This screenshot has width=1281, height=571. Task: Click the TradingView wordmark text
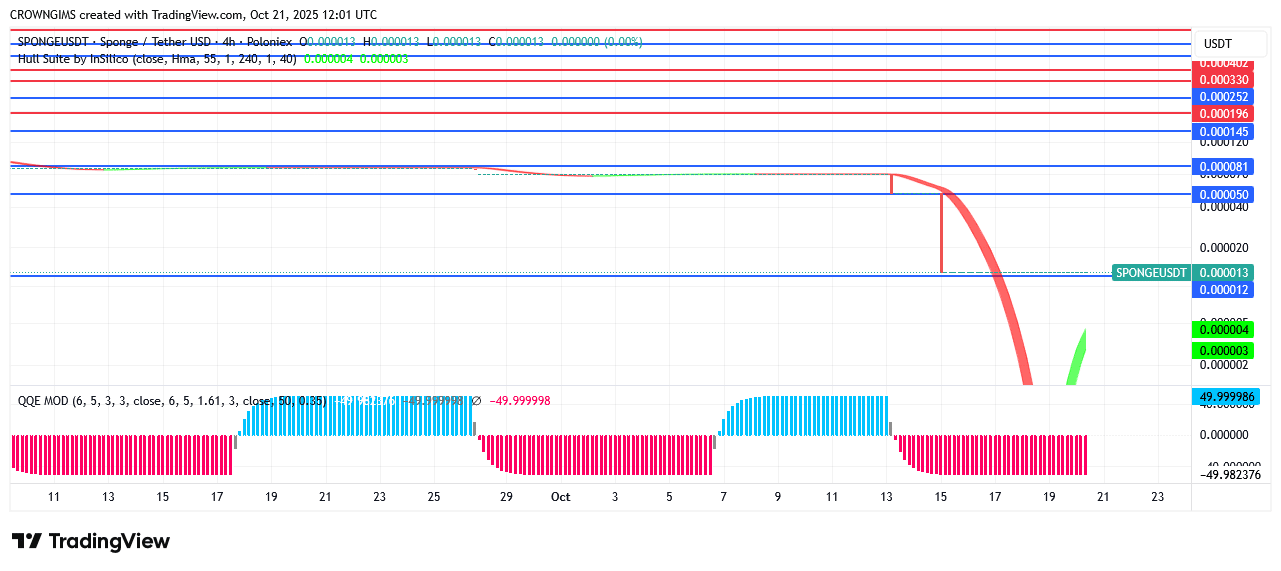pos(109,541)
